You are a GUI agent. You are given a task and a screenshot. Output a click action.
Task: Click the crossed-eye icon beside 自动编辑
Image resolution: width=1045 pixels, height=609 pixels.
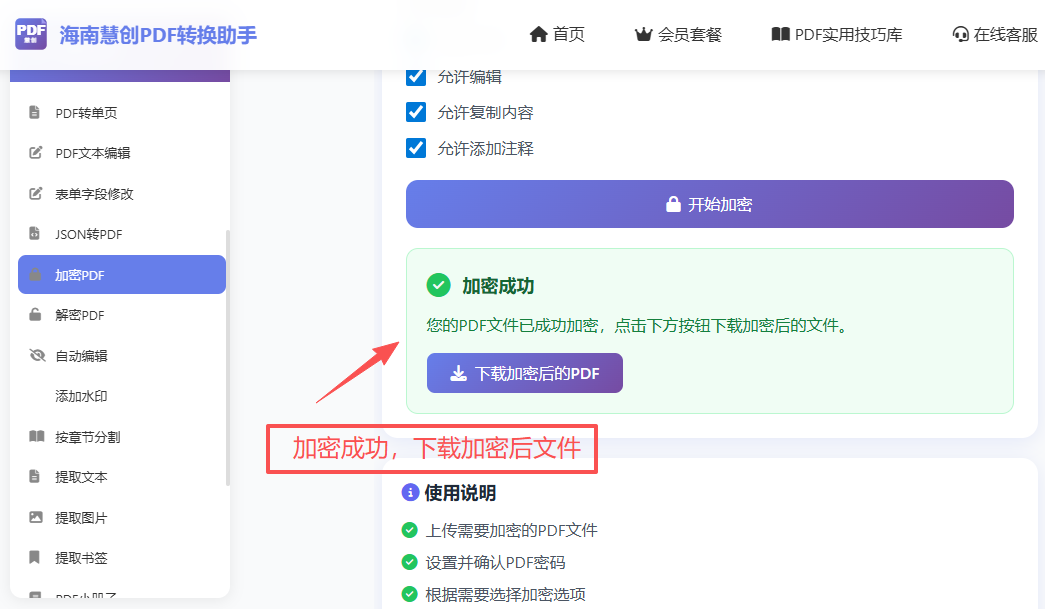(x=37, y=355)
